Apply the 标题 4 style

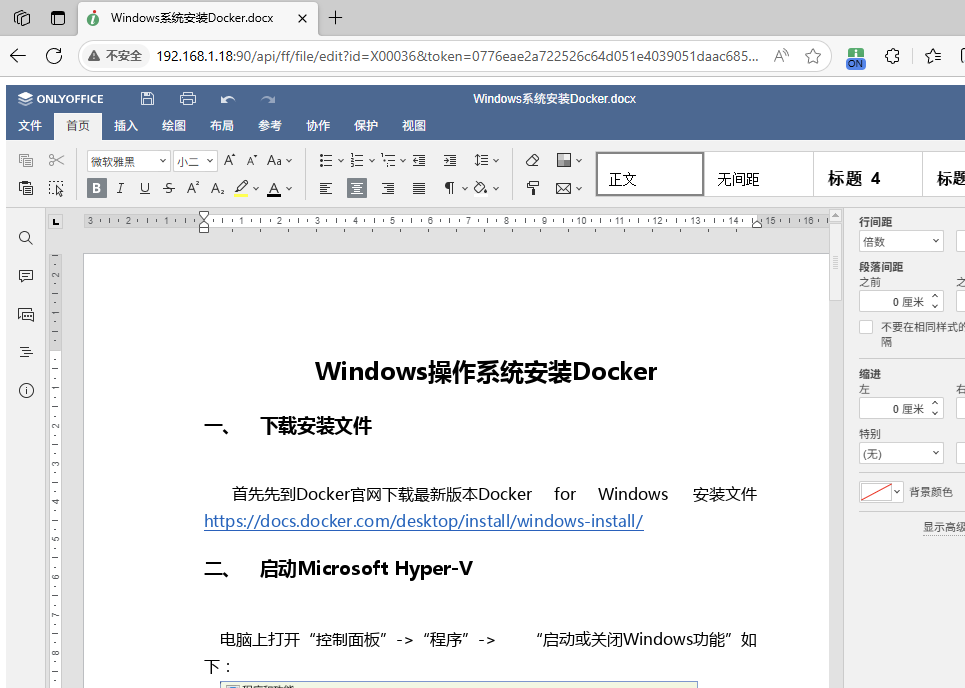868,174
